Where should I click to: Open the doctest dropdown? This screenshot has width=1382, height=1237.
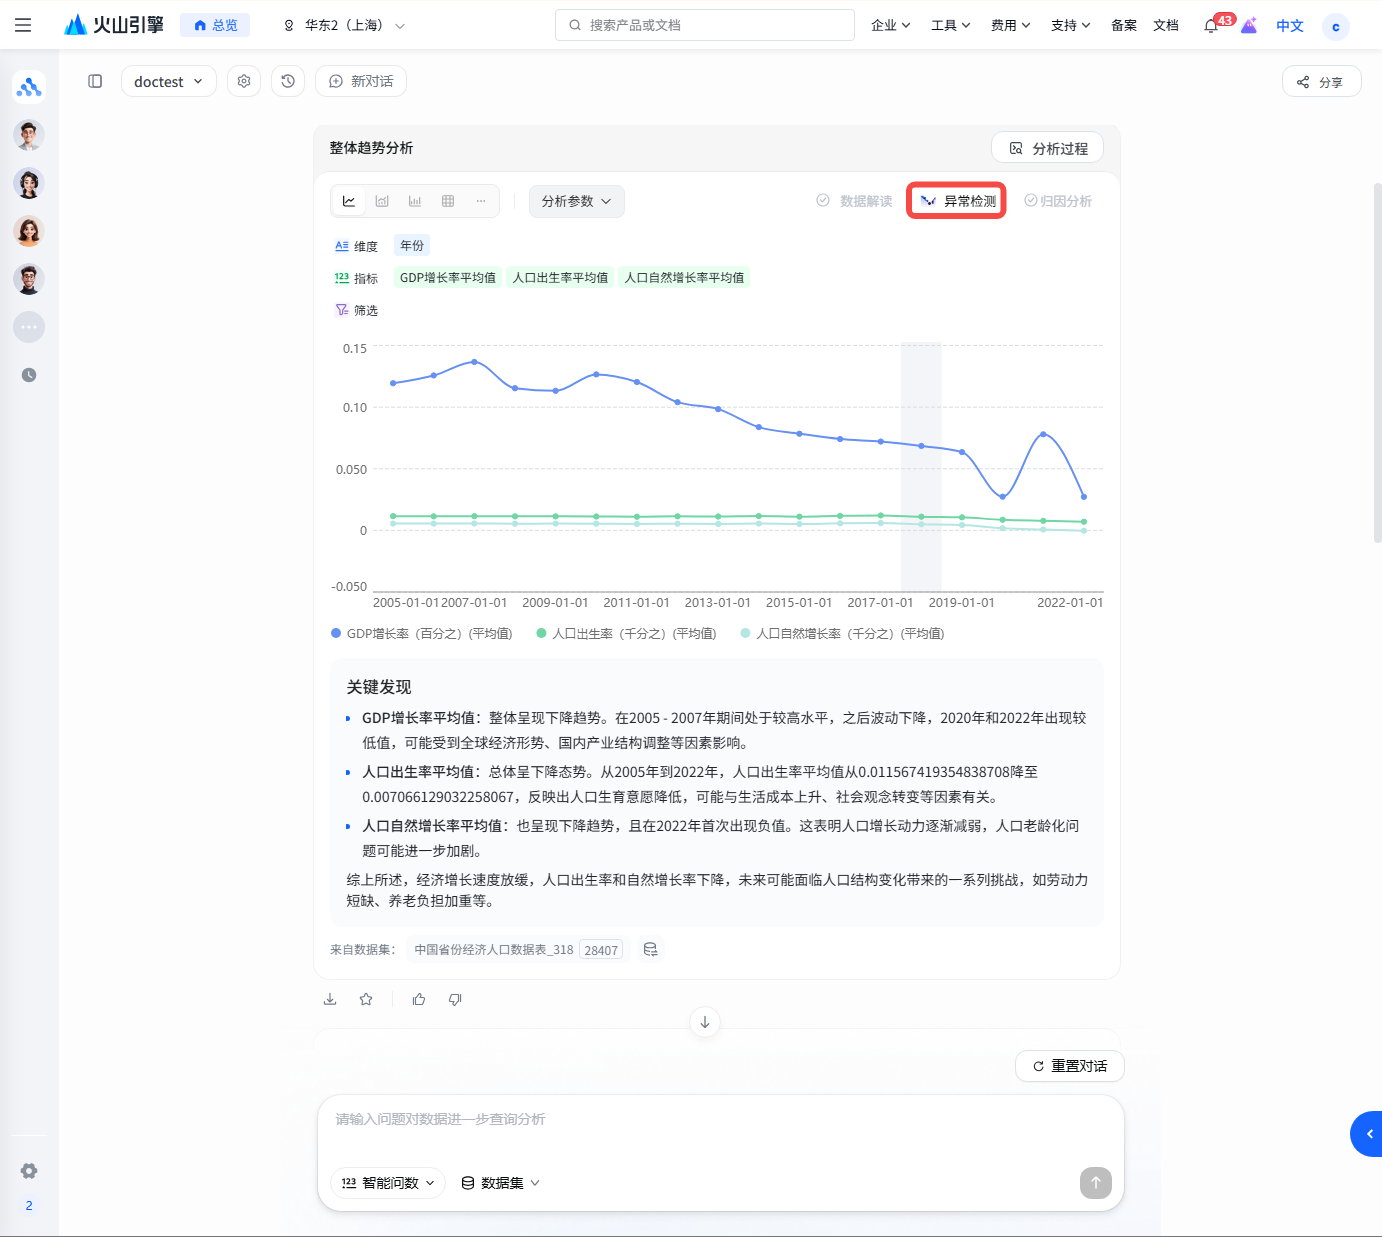168,81
